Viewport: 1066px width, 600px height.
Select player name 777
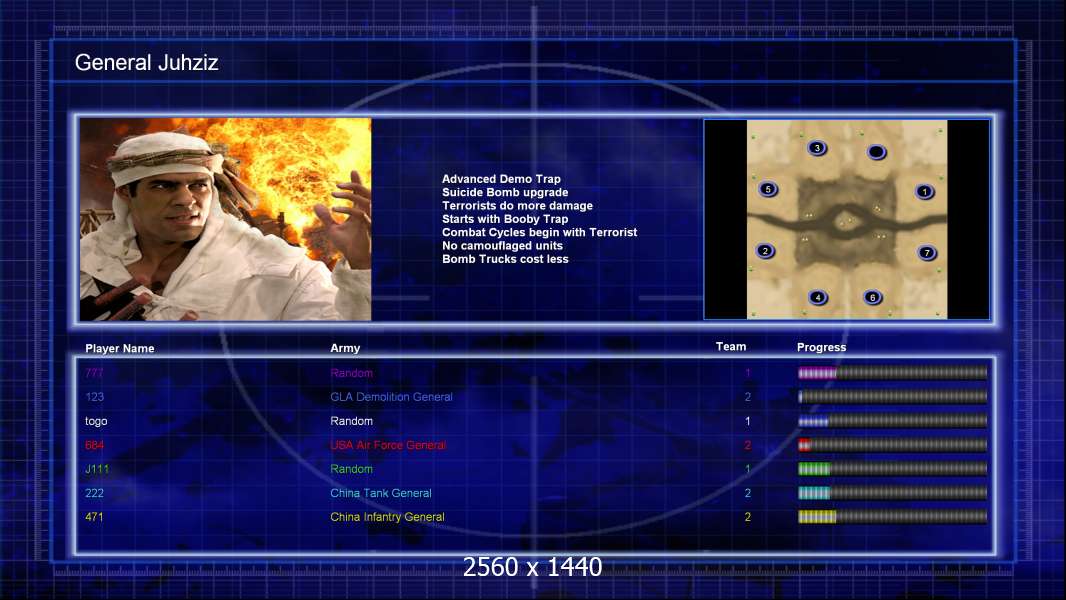click(94, 372)
